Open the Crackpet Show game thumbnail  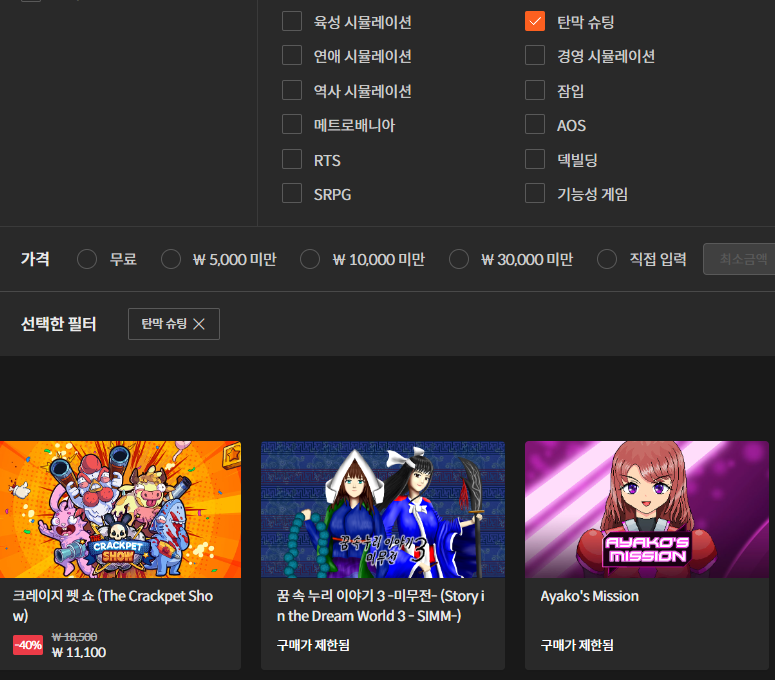120,509
